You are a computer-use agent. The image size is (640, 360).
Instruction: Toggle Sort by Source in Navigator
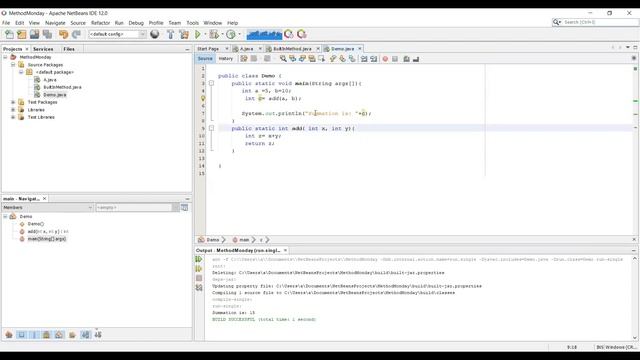point(98,335)
